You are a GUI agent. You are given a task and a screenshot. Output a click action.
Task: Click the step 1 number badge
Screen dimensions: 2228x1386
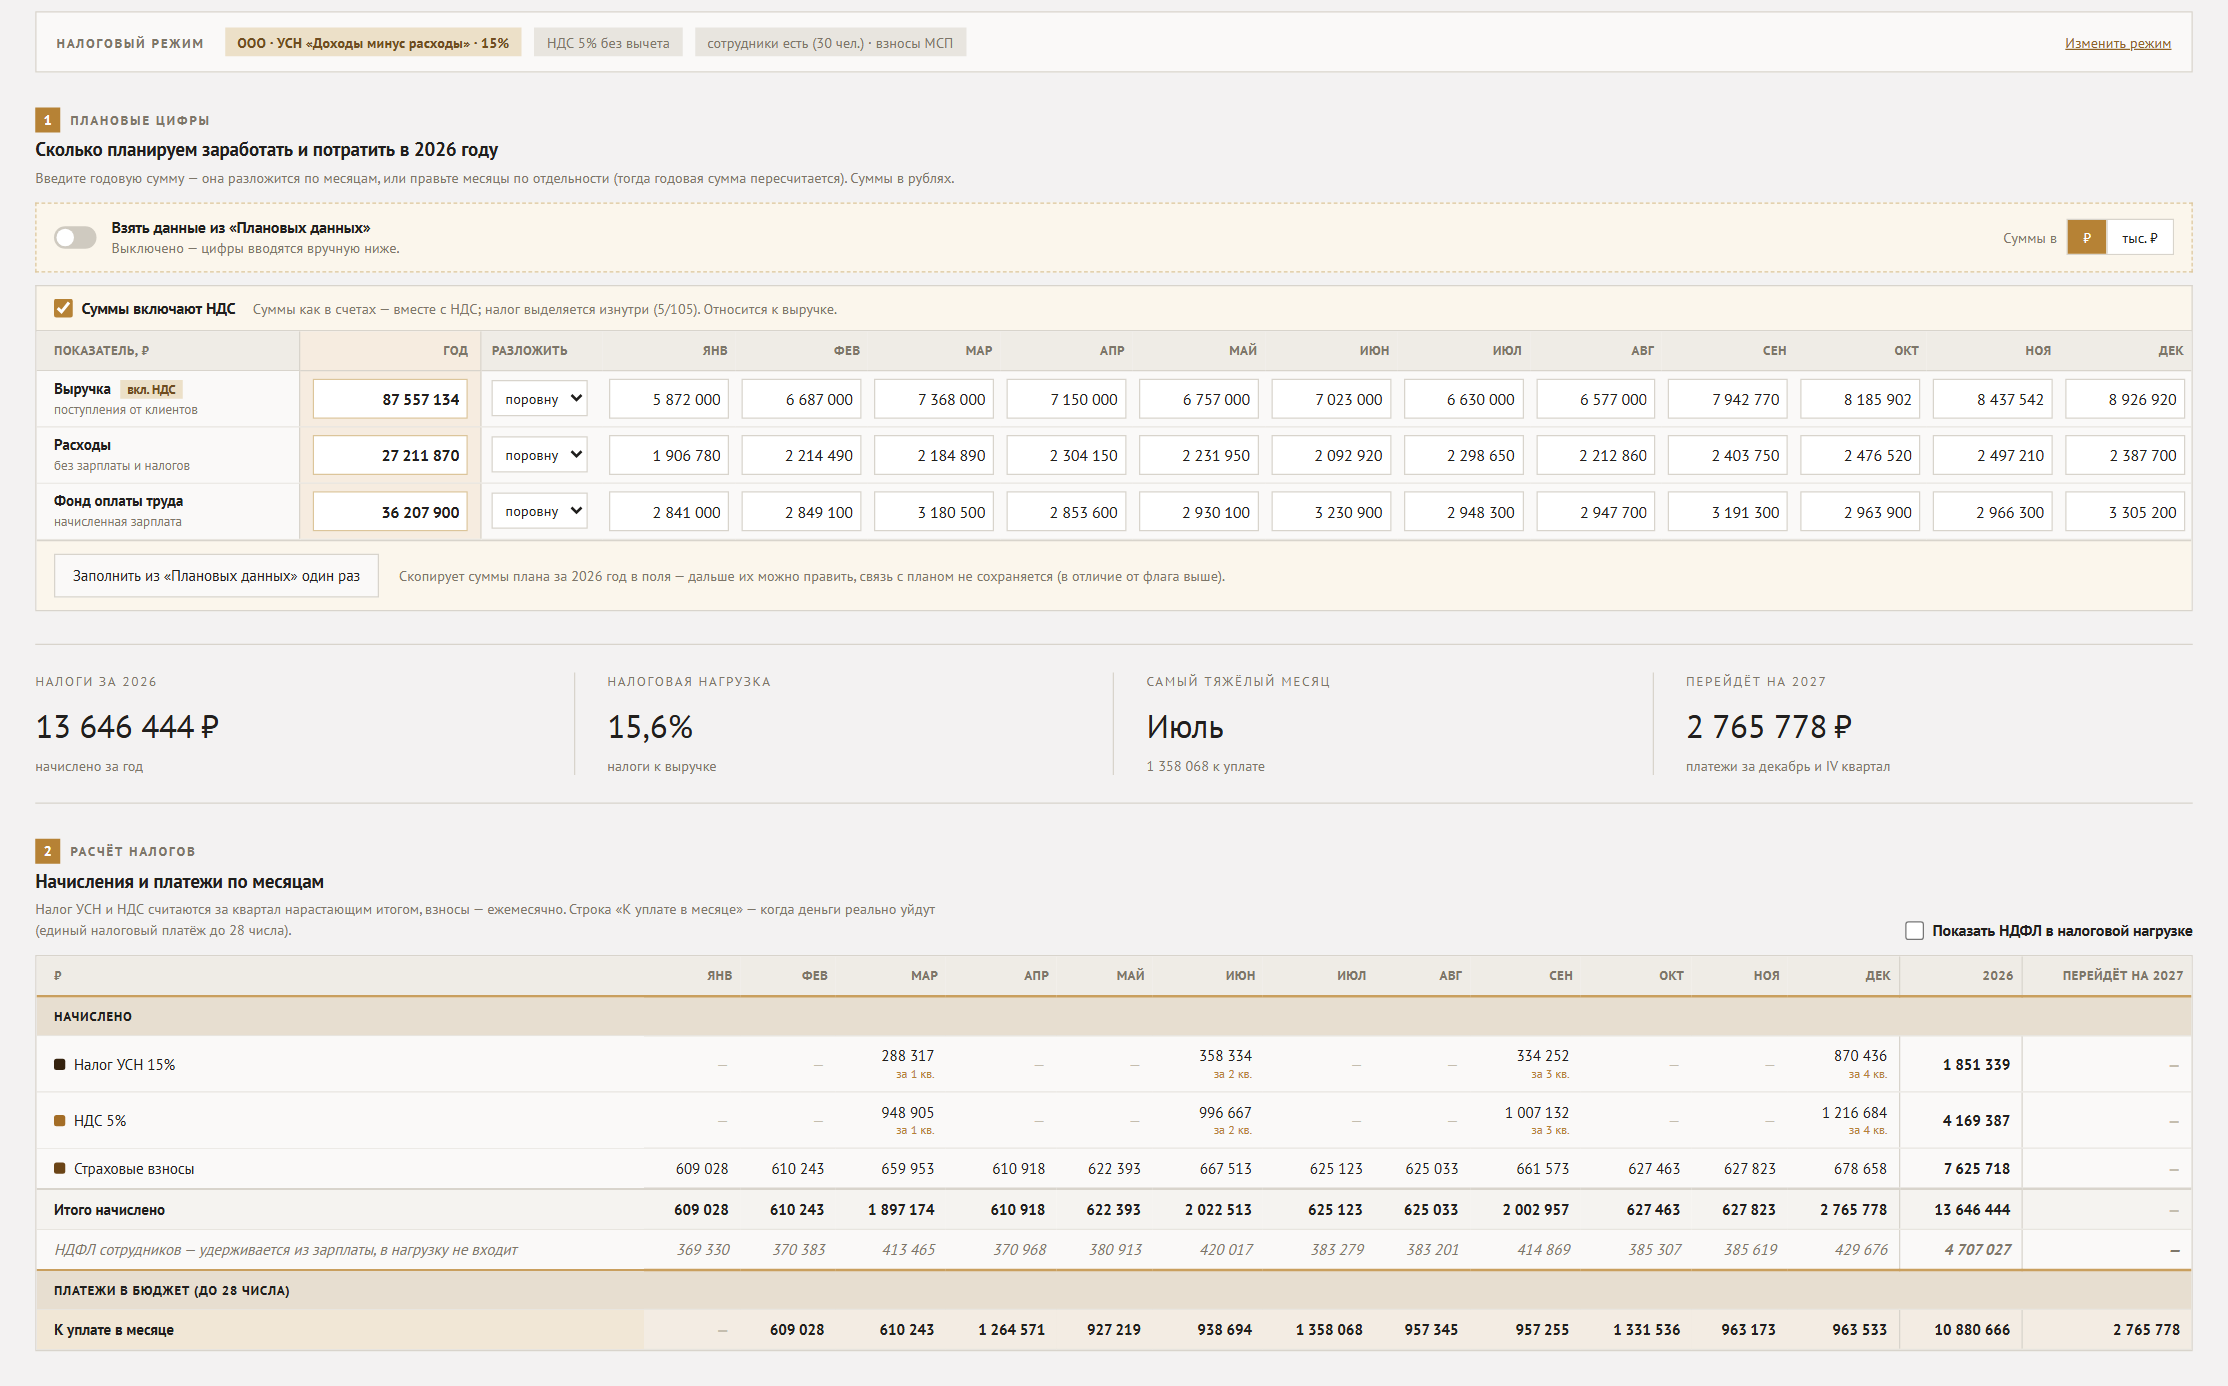tap(47, 120)
